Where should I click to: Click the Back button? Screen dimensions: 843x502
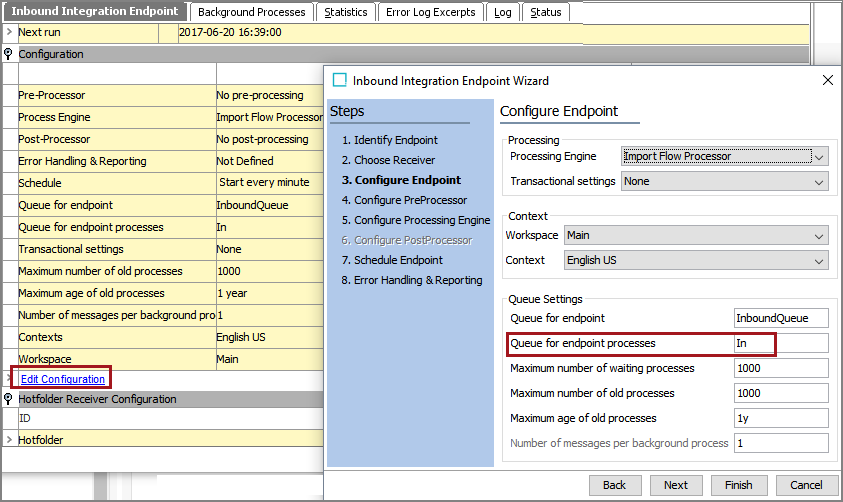point(615,485)
